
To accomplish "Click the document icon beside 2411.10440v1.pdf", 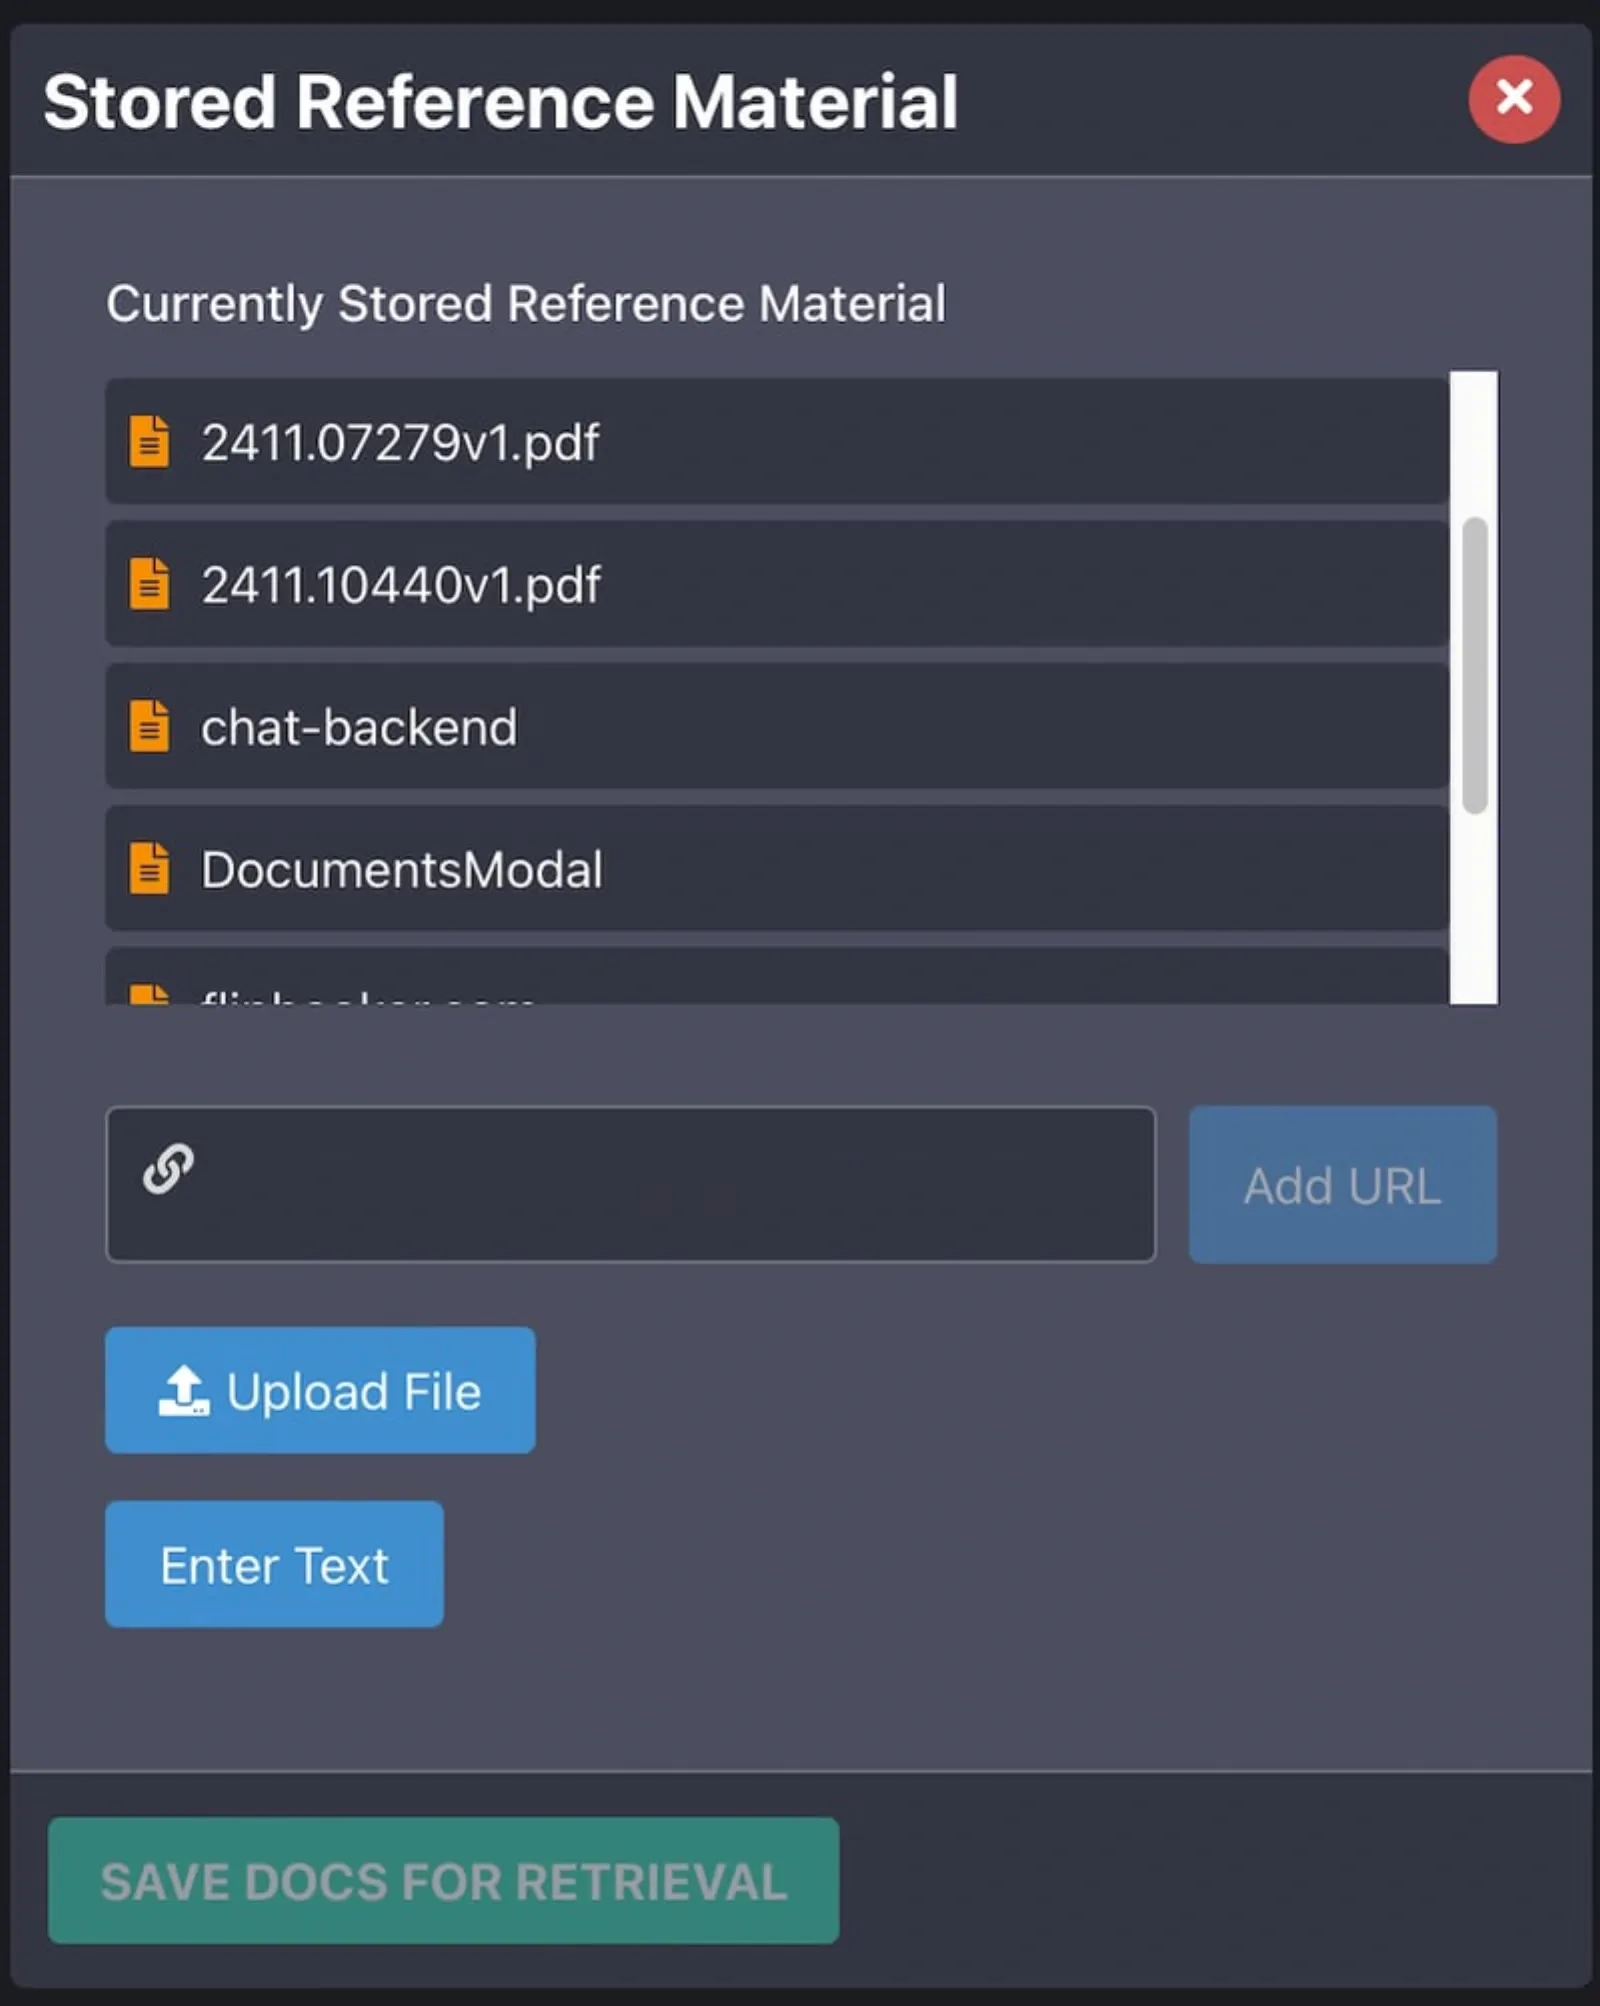I will (150, 585).
